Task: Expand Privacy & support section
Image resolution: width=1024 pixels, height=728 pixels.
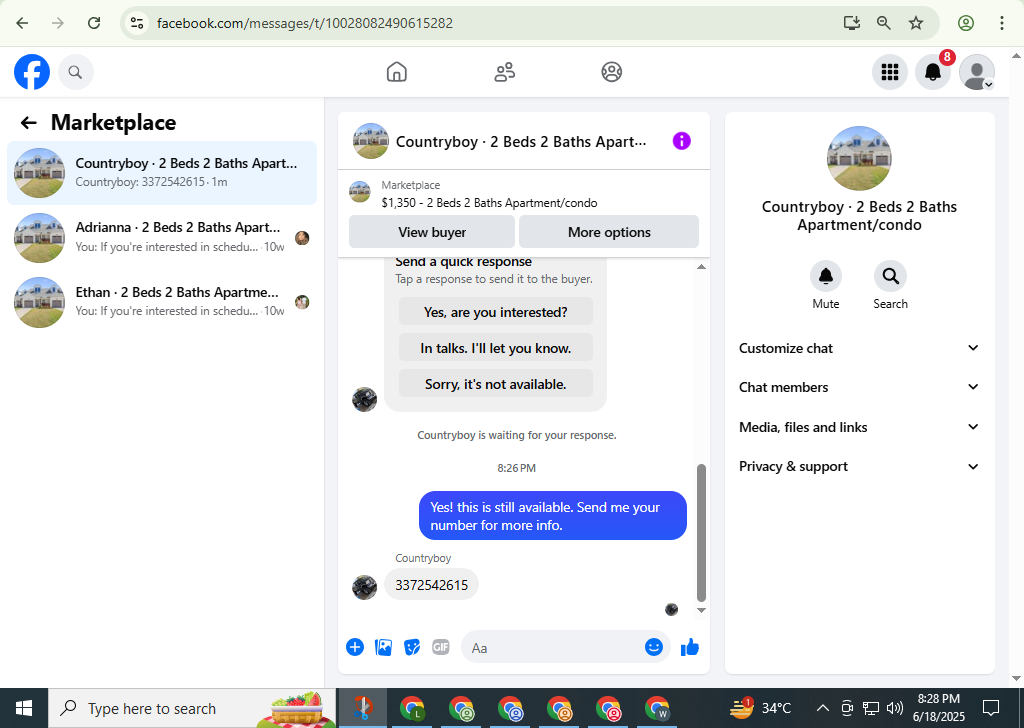Action: (x=859, y=466)
